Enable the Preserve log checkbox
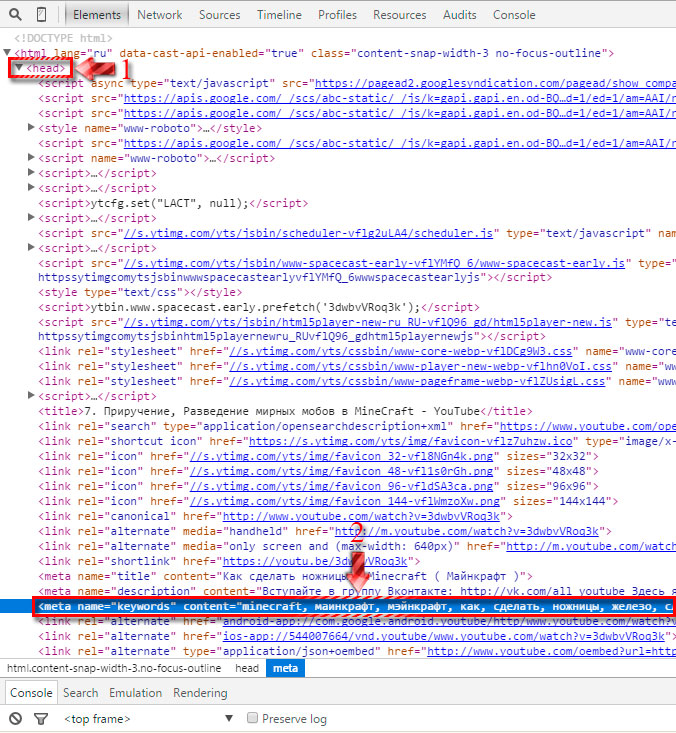Viewport: 676px width, 733px height. [253, 718]
